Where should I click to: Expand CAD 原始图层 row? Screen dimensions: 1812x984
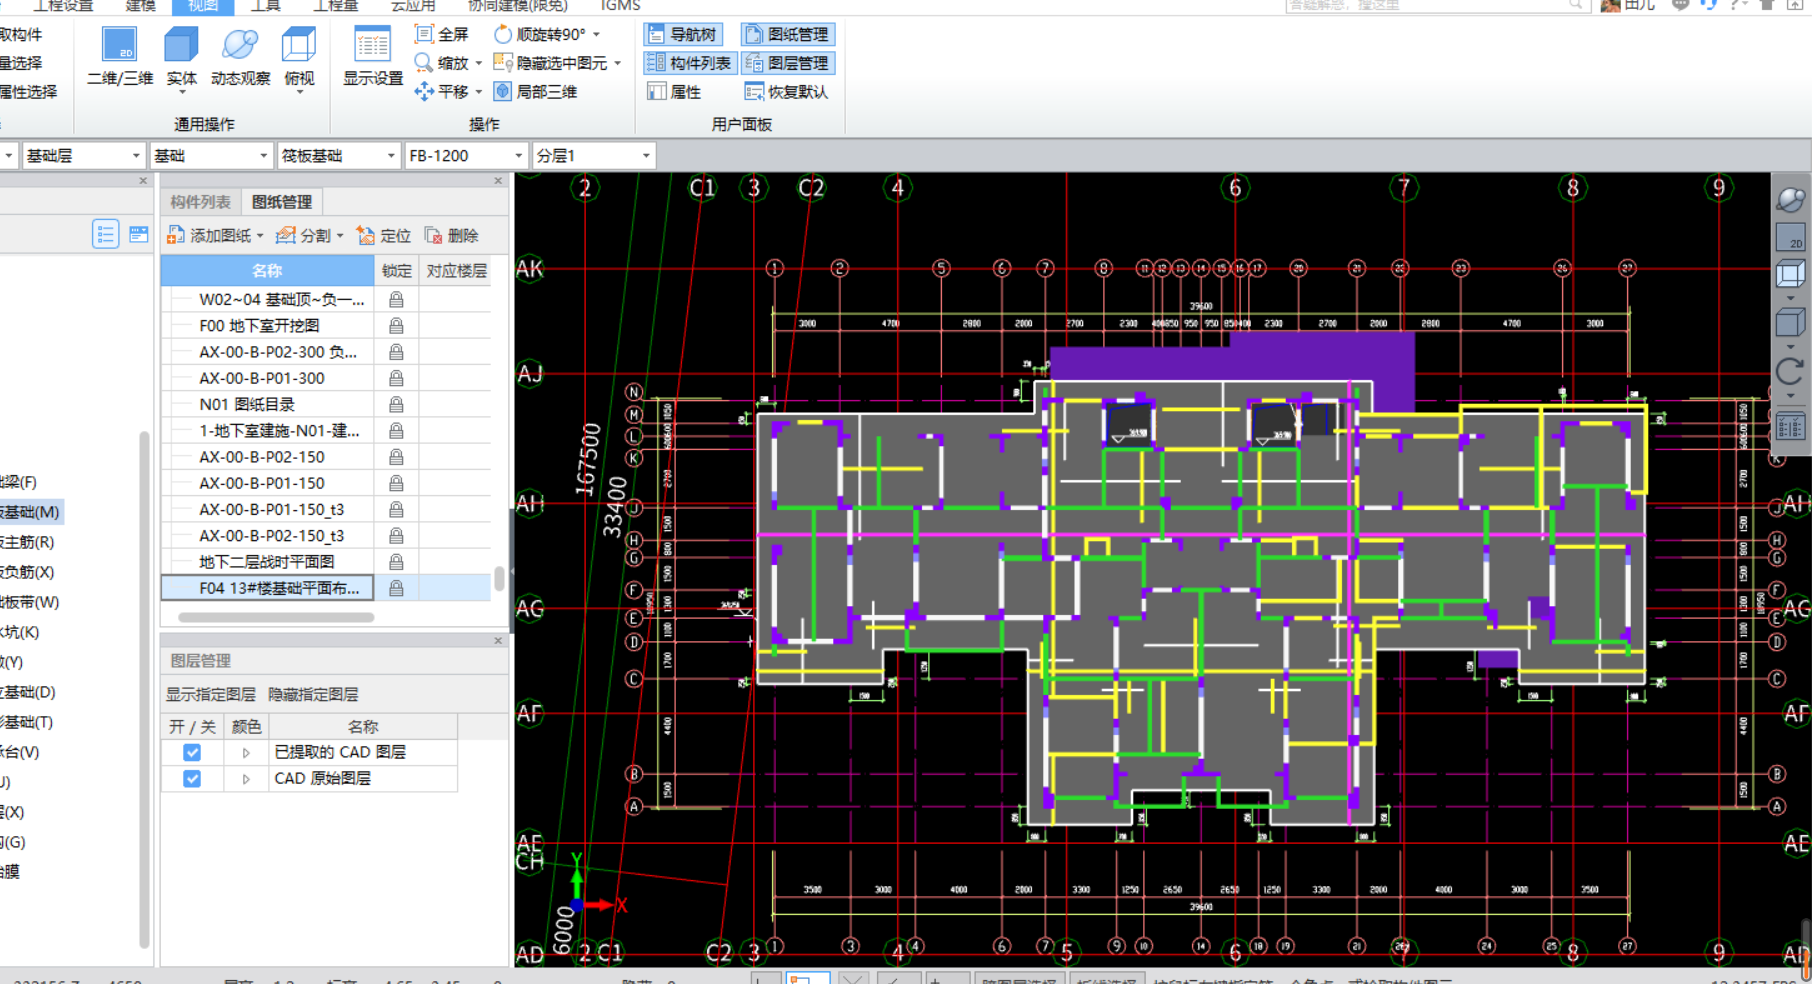[x=246, y=779]
